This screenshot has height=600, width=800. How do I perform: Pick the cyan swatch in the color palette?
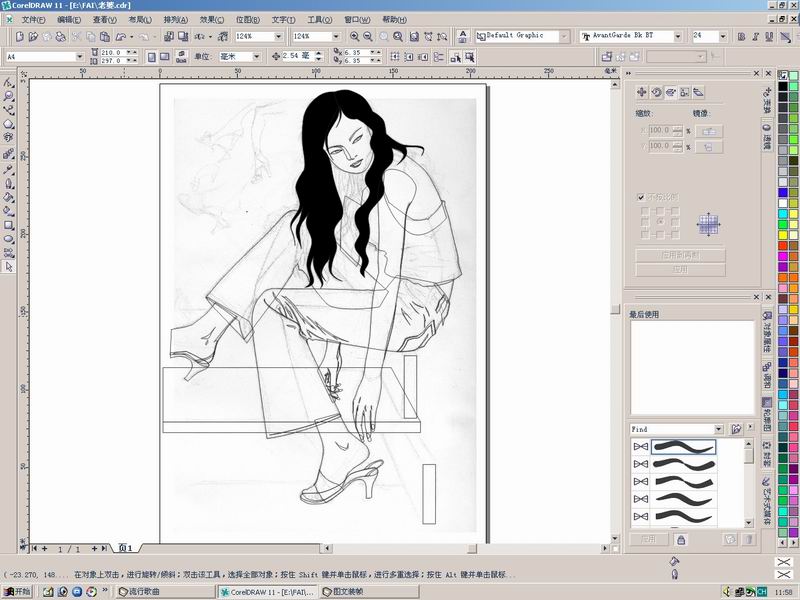(x=782, y=215)
